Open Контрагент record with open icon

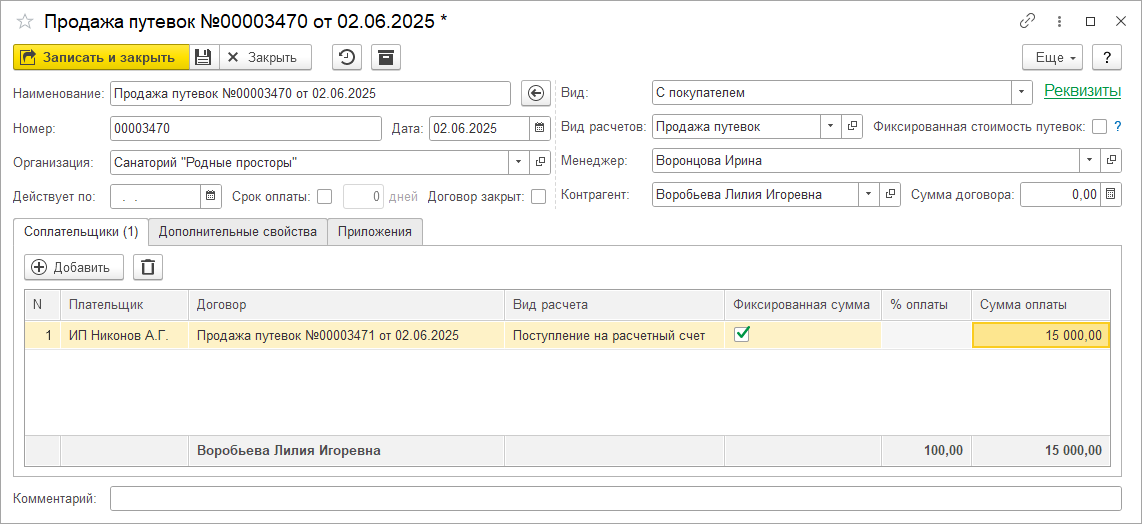[x=890, y=195]
